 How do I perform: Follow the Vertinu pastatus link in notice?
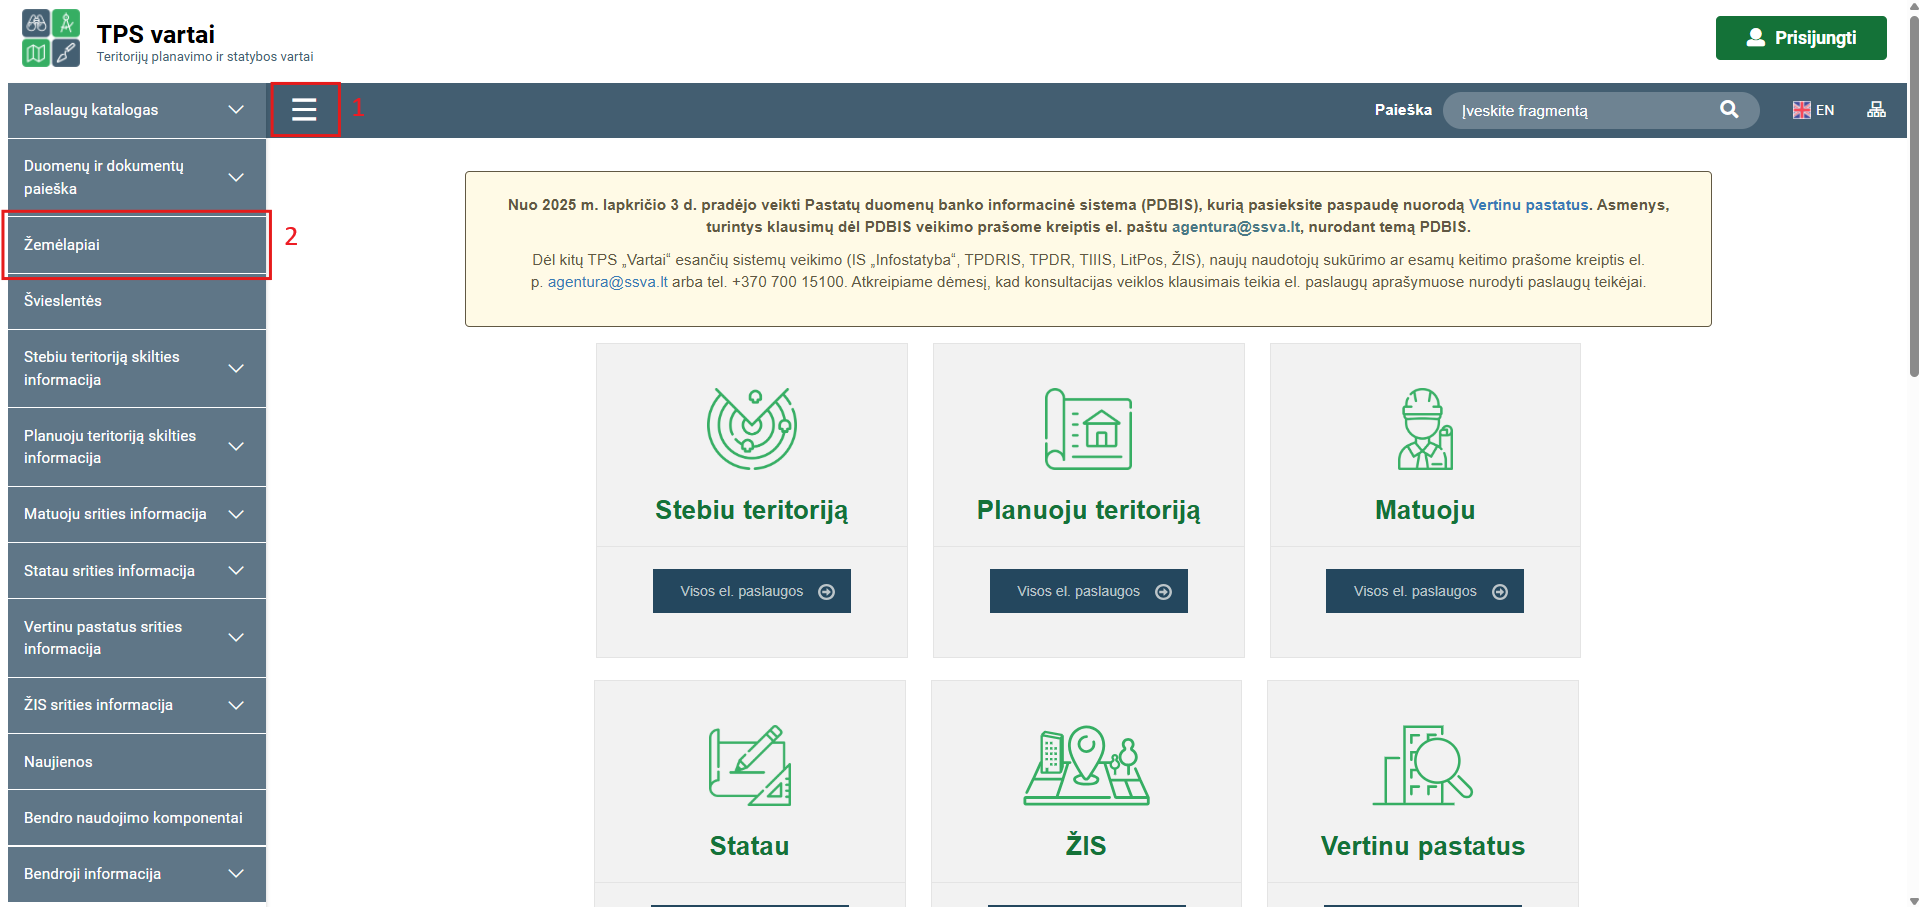(x=1528, y=205)
